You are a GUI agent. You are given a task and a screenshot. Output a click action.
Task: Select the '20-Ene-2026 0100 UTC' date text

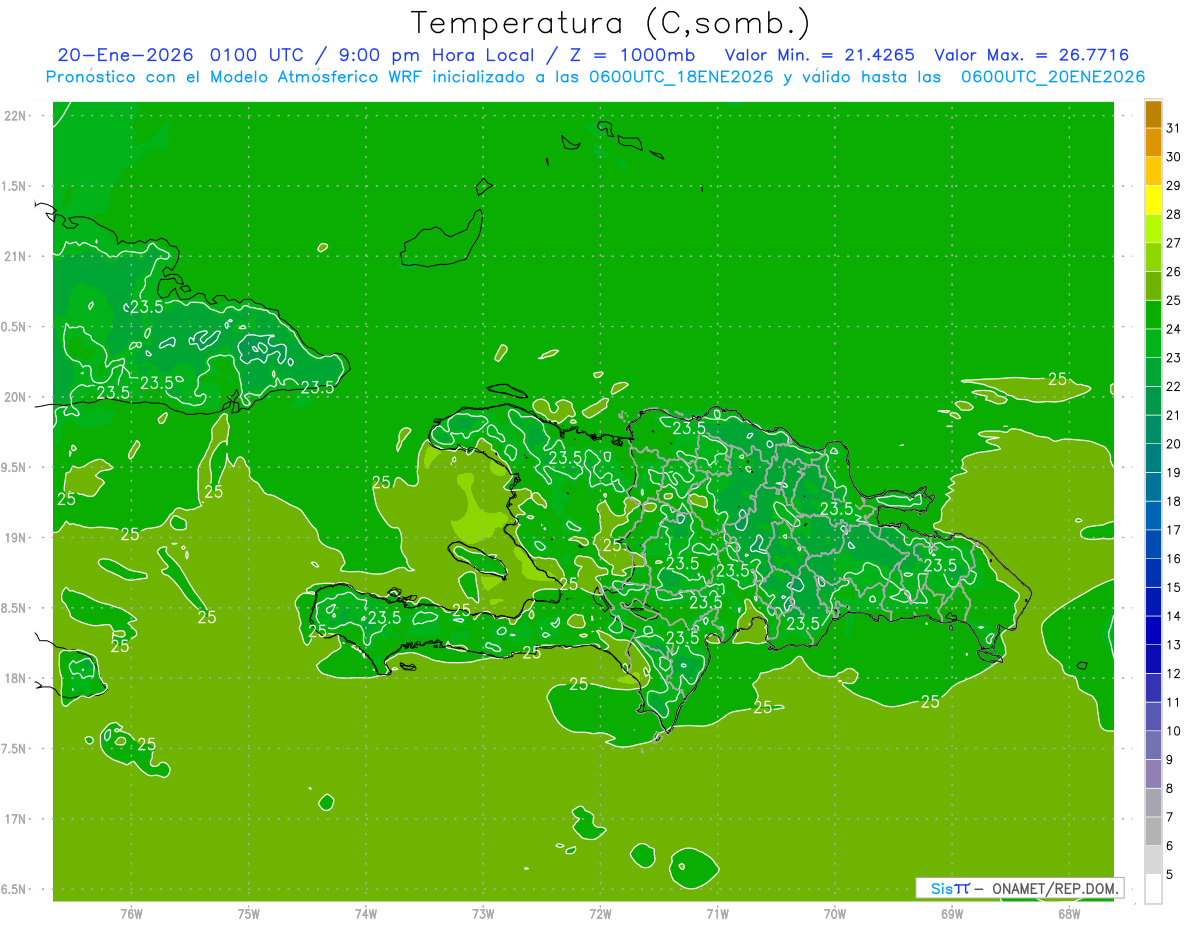pyautogui.click(x=183, y=55)
